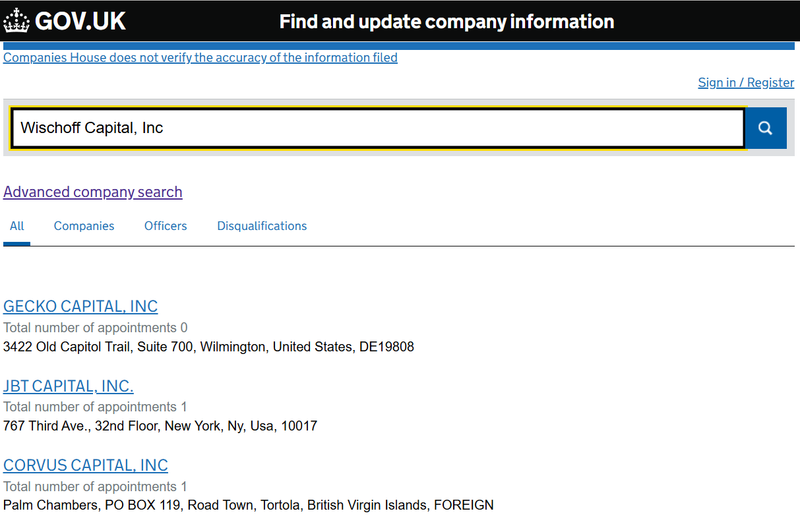Click the GOV.UK wordmark in header
This screenshot has width=800, height=520.
coord(80,21)
